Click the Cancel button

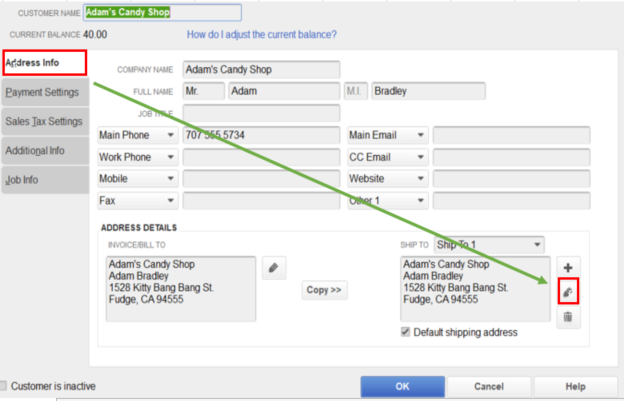[489, 386]
